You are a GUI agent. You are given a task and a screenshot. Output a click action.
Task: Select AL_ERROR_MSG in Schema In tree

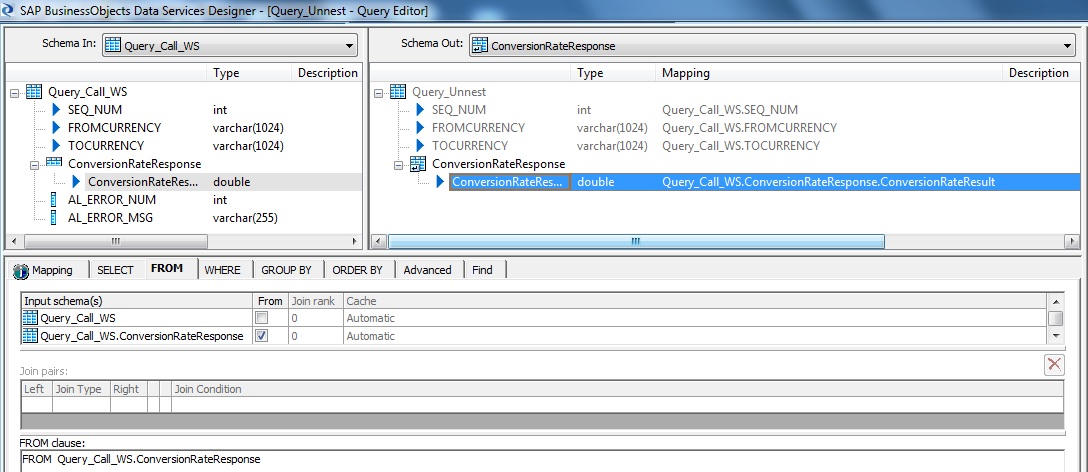[112, 218]
